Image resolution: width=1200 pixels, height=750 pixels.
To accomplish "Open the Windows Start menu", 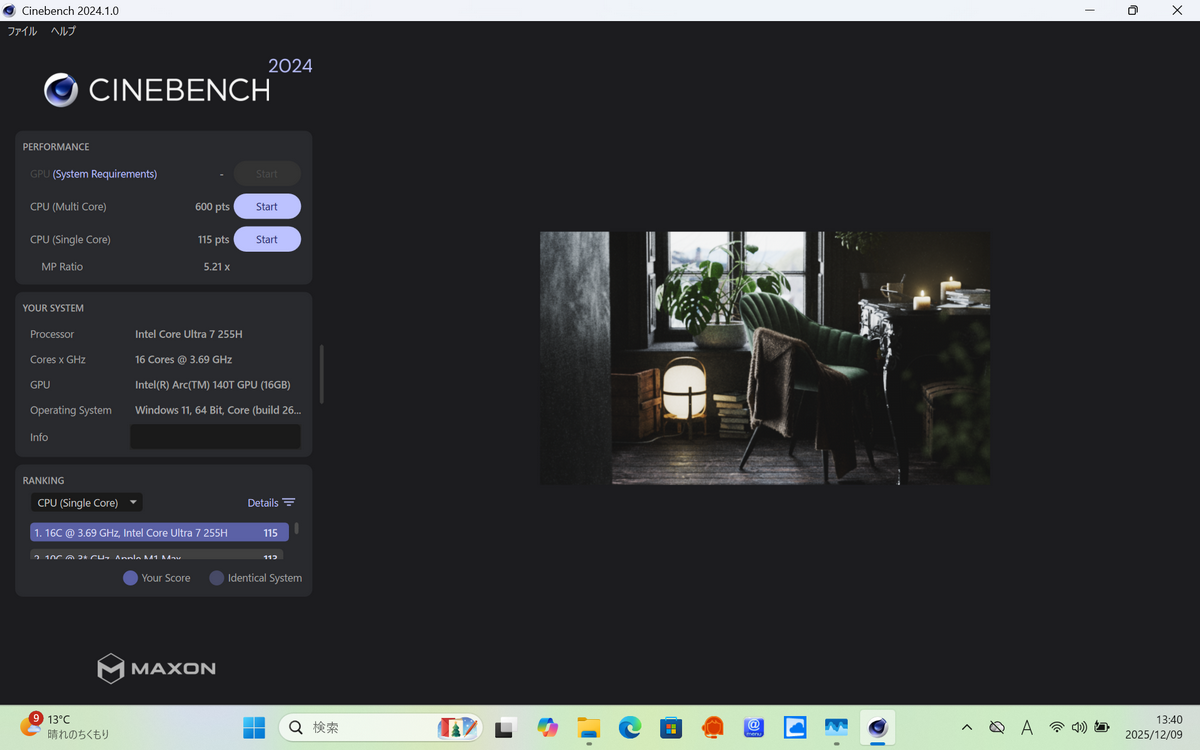I will (254, 728).
